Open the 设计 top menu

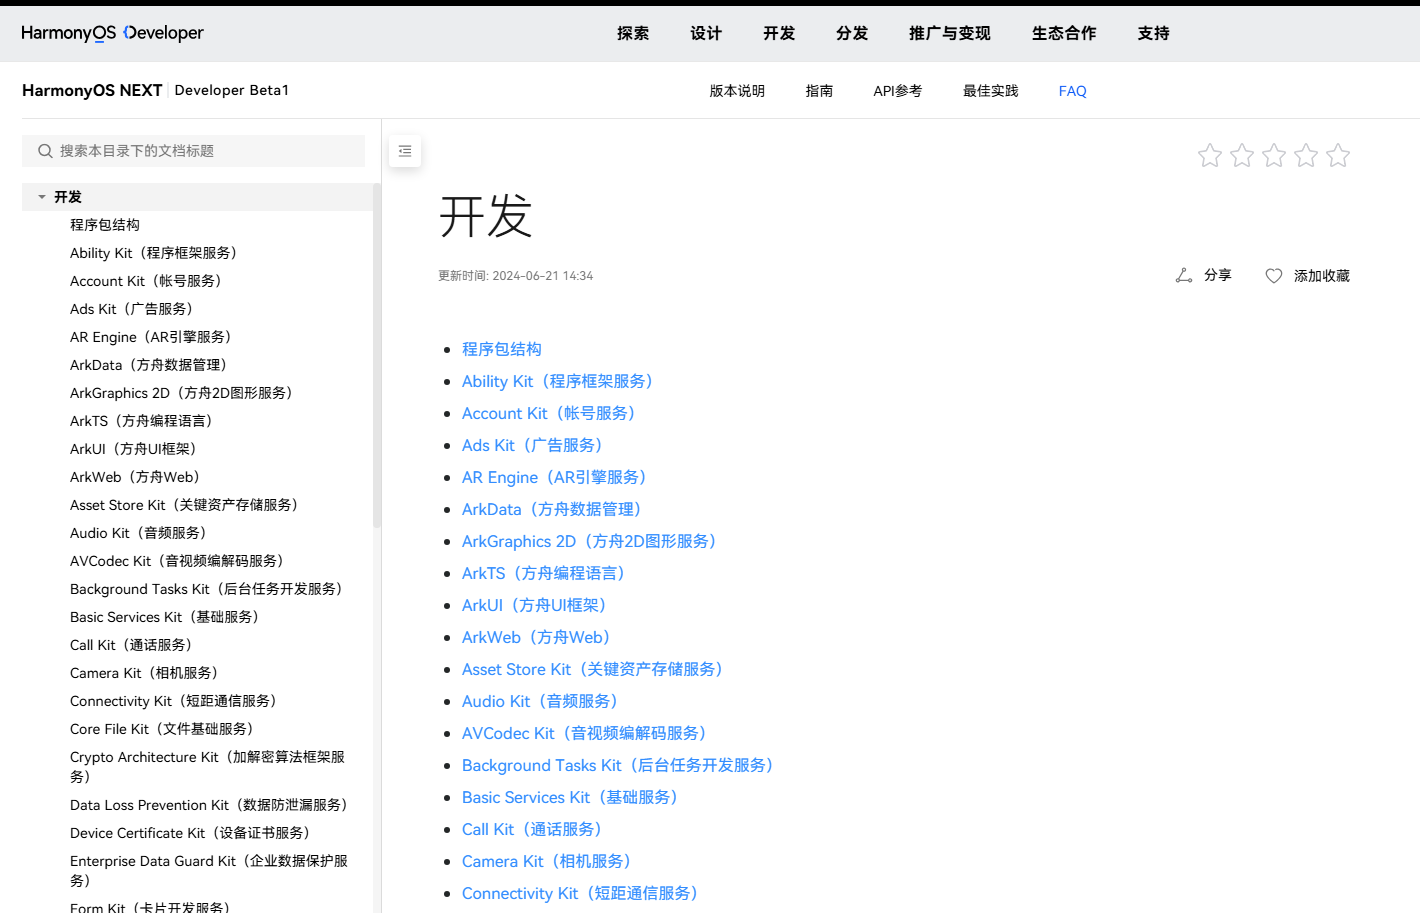(x=706, y=33)
